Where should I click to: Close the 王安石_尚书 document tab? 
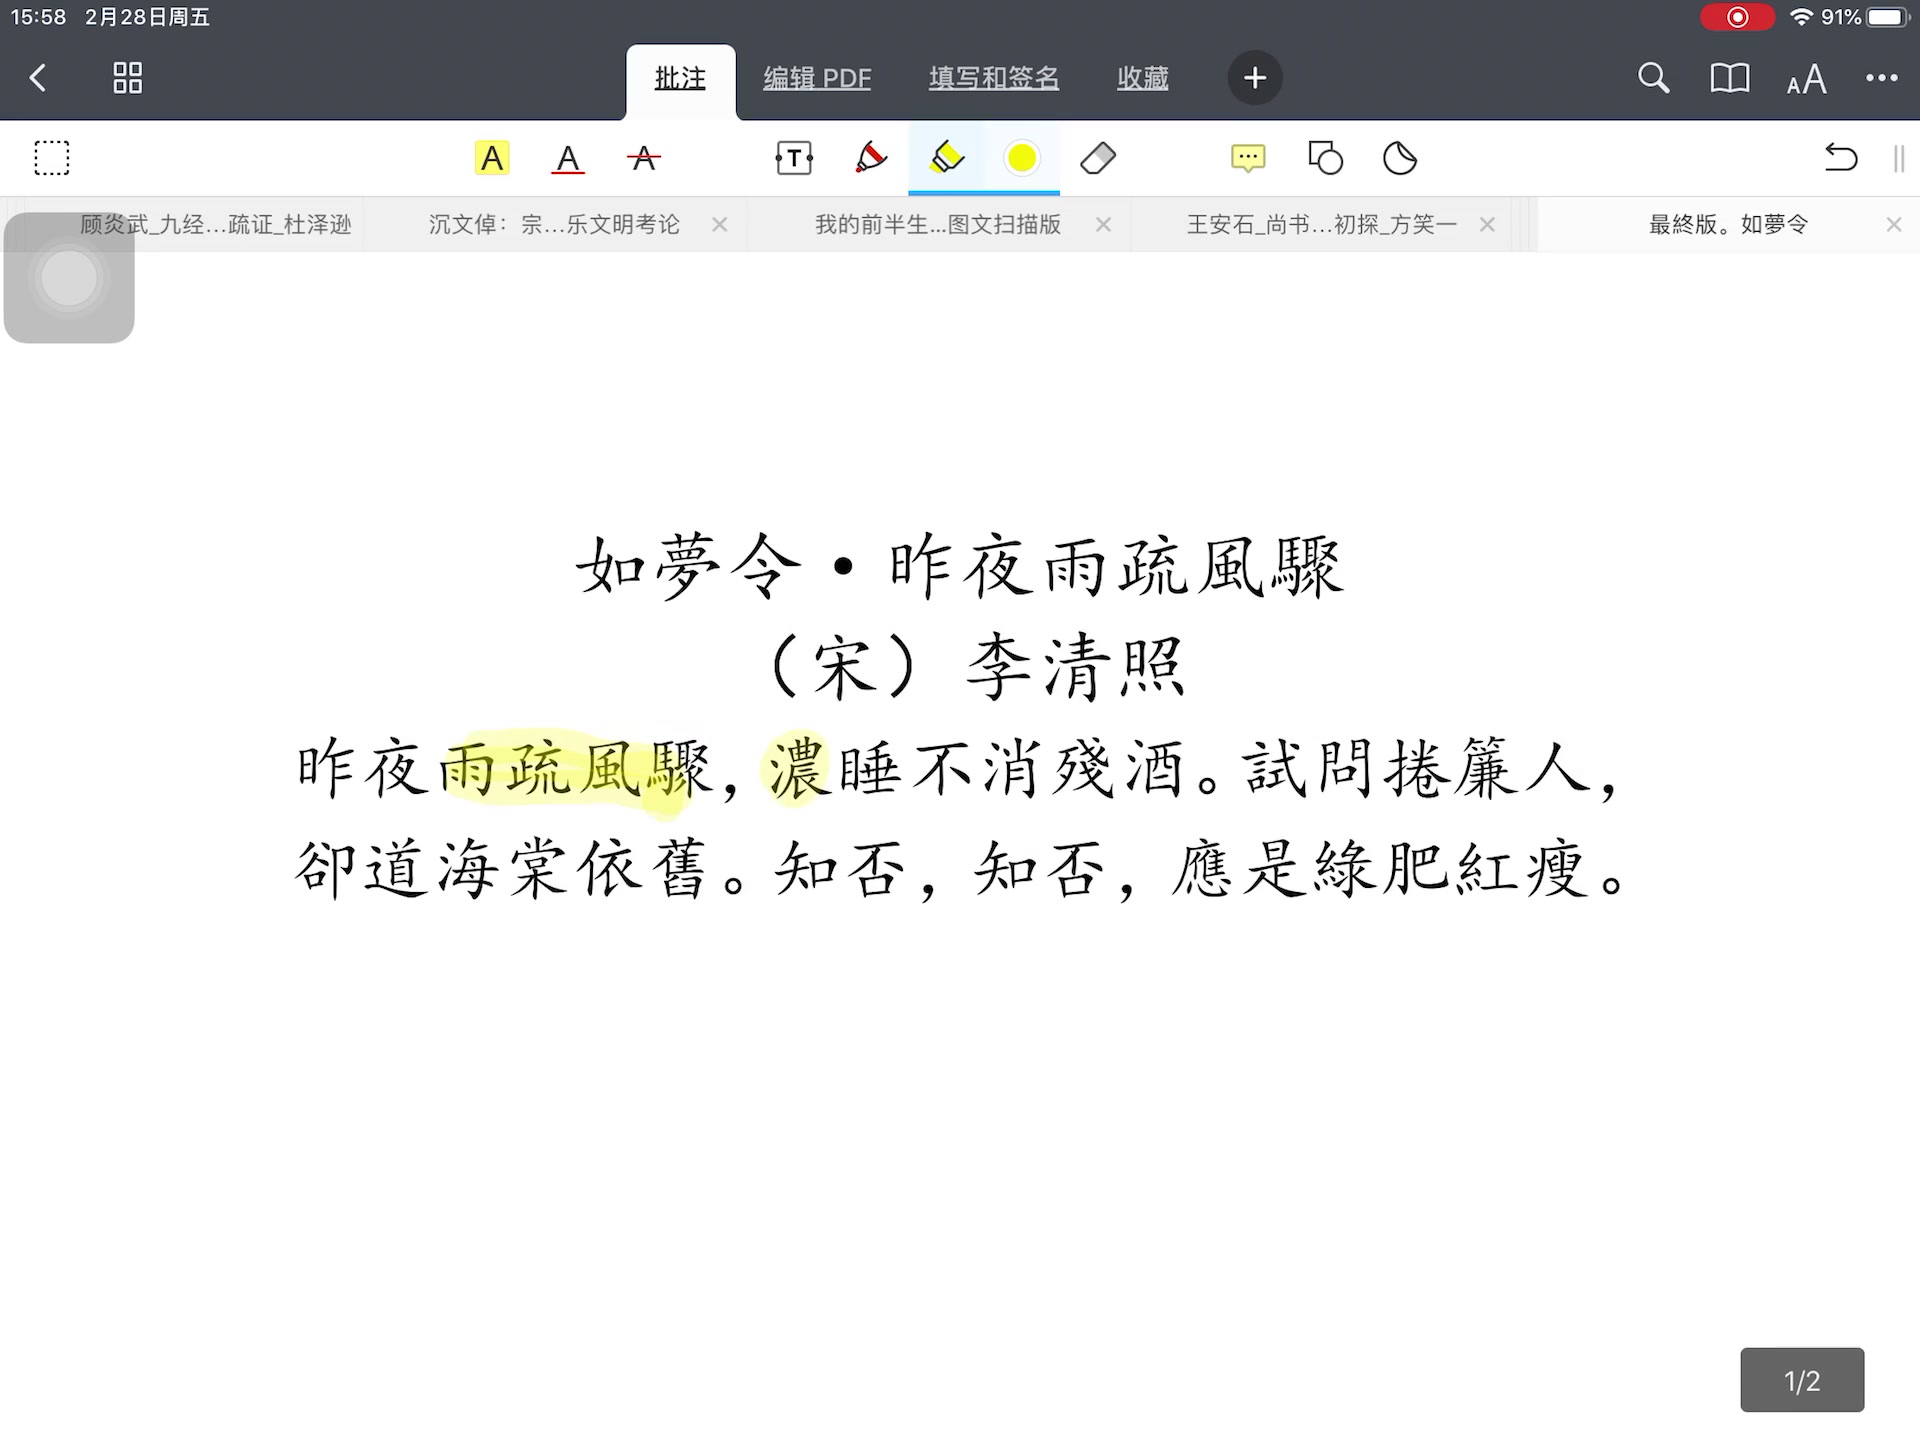[1487, 224]
